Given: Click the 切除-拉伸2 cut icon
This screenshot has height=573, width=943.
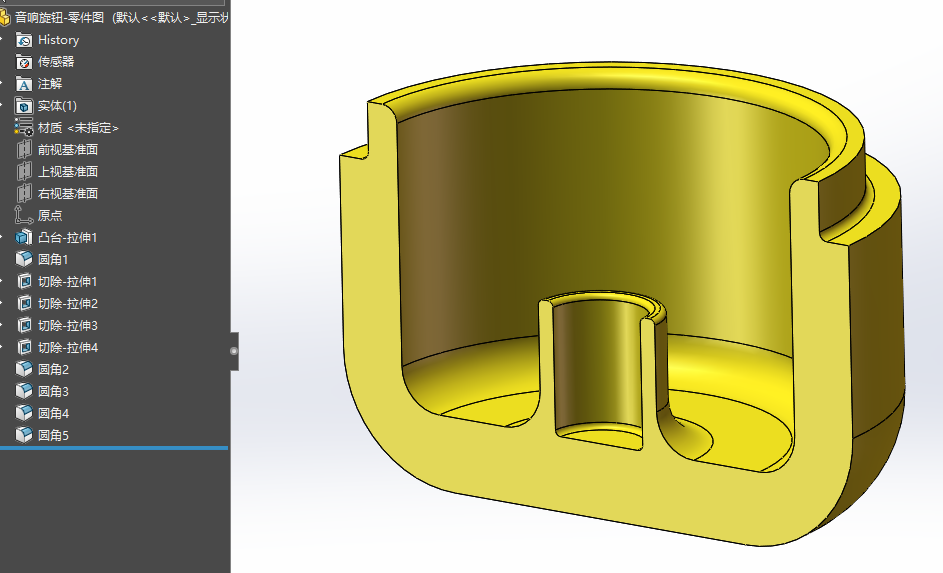Looking at the screenshot, I should click(x=23, y=303).
